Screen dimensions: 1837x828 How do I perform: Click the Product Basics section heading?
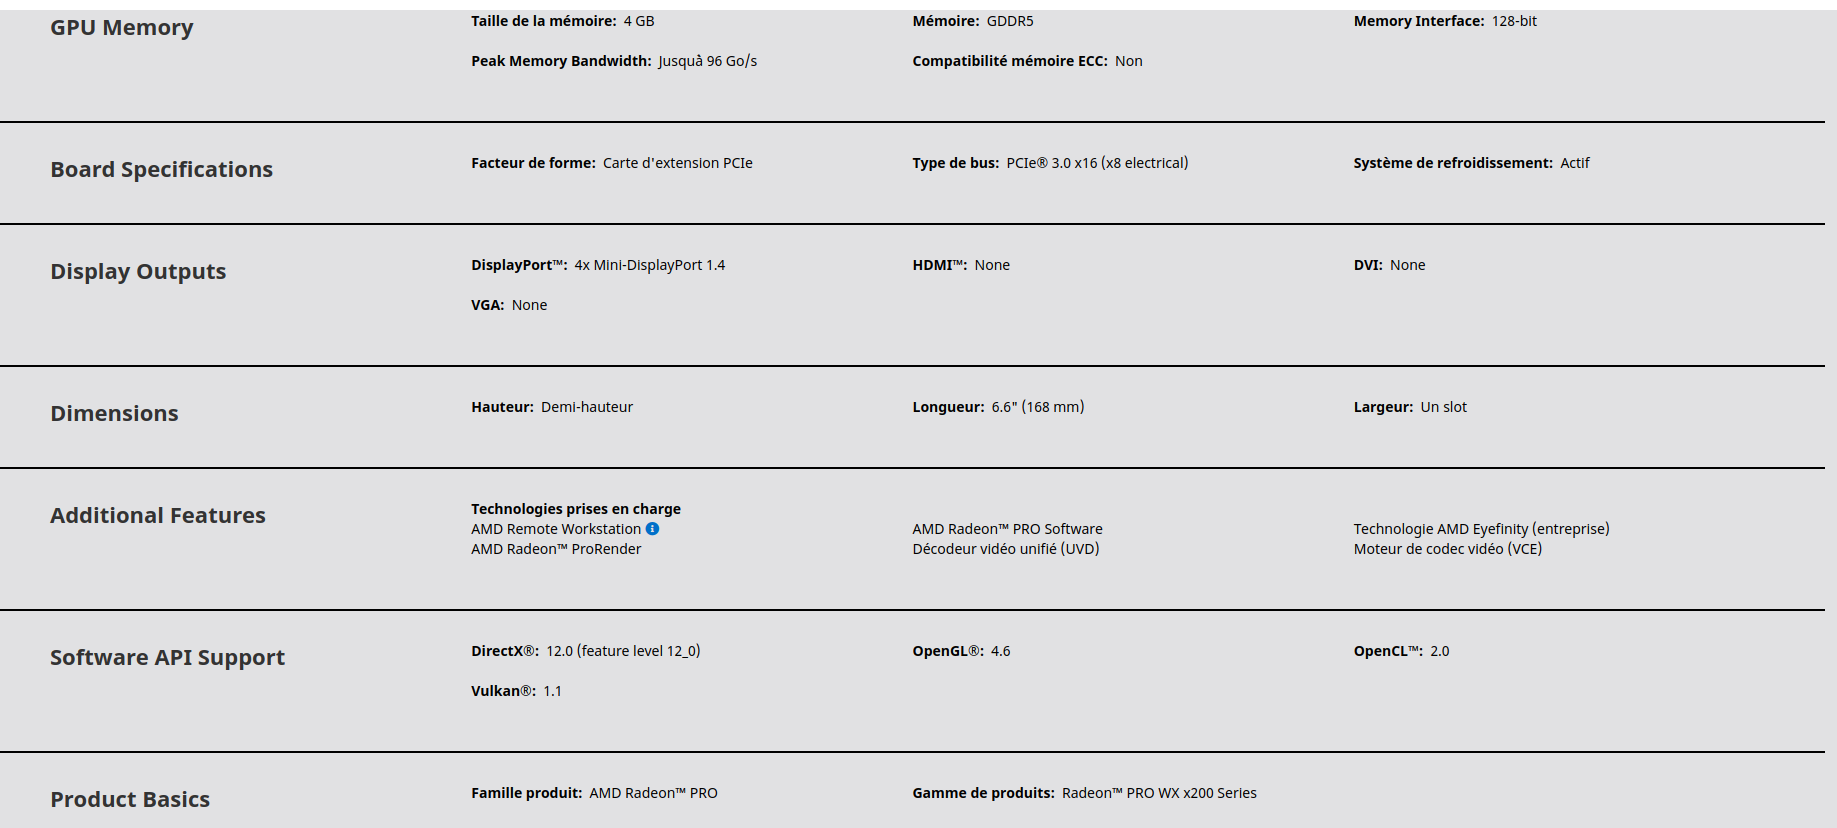[x=130, y=800]
